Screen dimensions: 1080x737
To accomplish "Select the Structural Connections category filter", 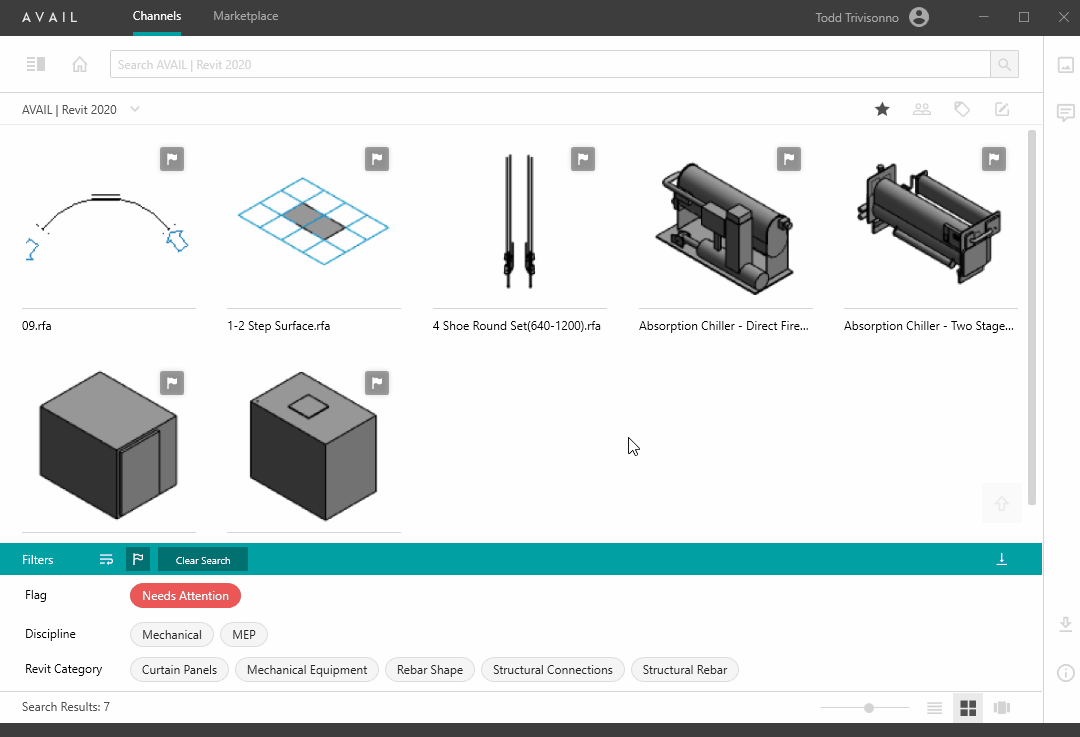I will (x=552, y=669).
